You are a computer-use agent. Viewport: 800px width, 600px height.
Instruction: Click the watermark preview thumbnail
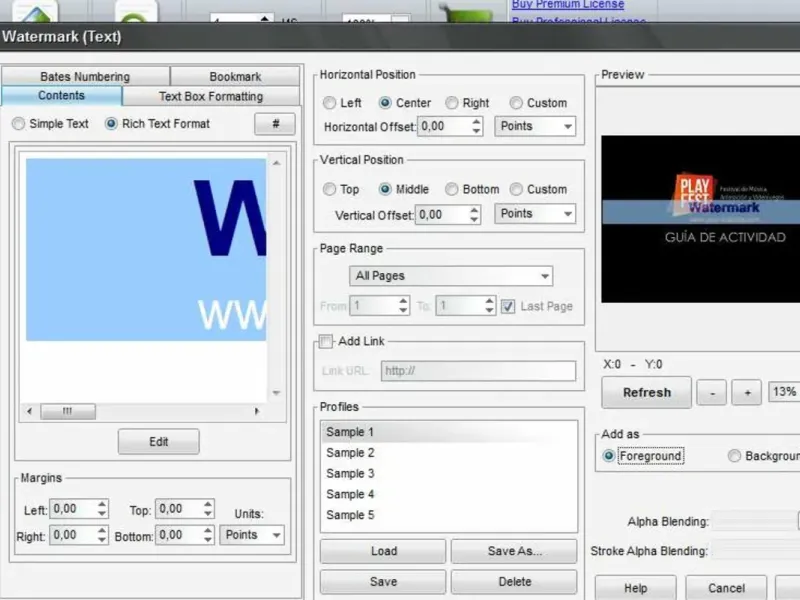701,219
